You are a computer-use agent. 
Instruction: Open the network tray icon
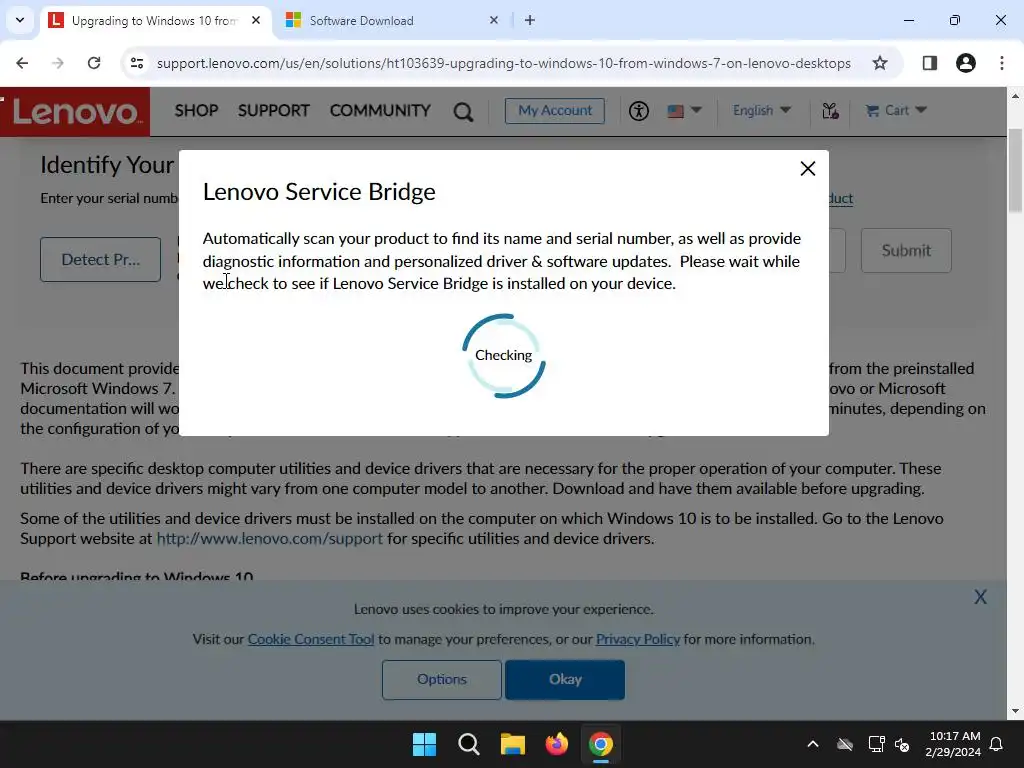coord(876,744)
